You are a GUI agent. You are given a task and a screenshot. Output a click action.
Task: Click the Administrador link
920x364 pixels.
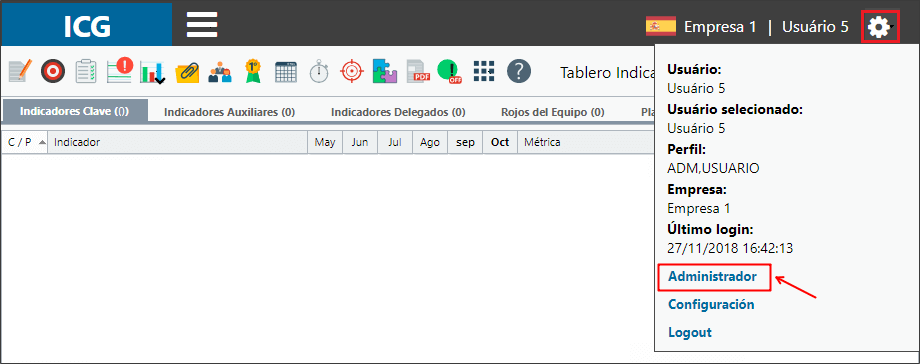pyautogui.click(x=713, y=277)
